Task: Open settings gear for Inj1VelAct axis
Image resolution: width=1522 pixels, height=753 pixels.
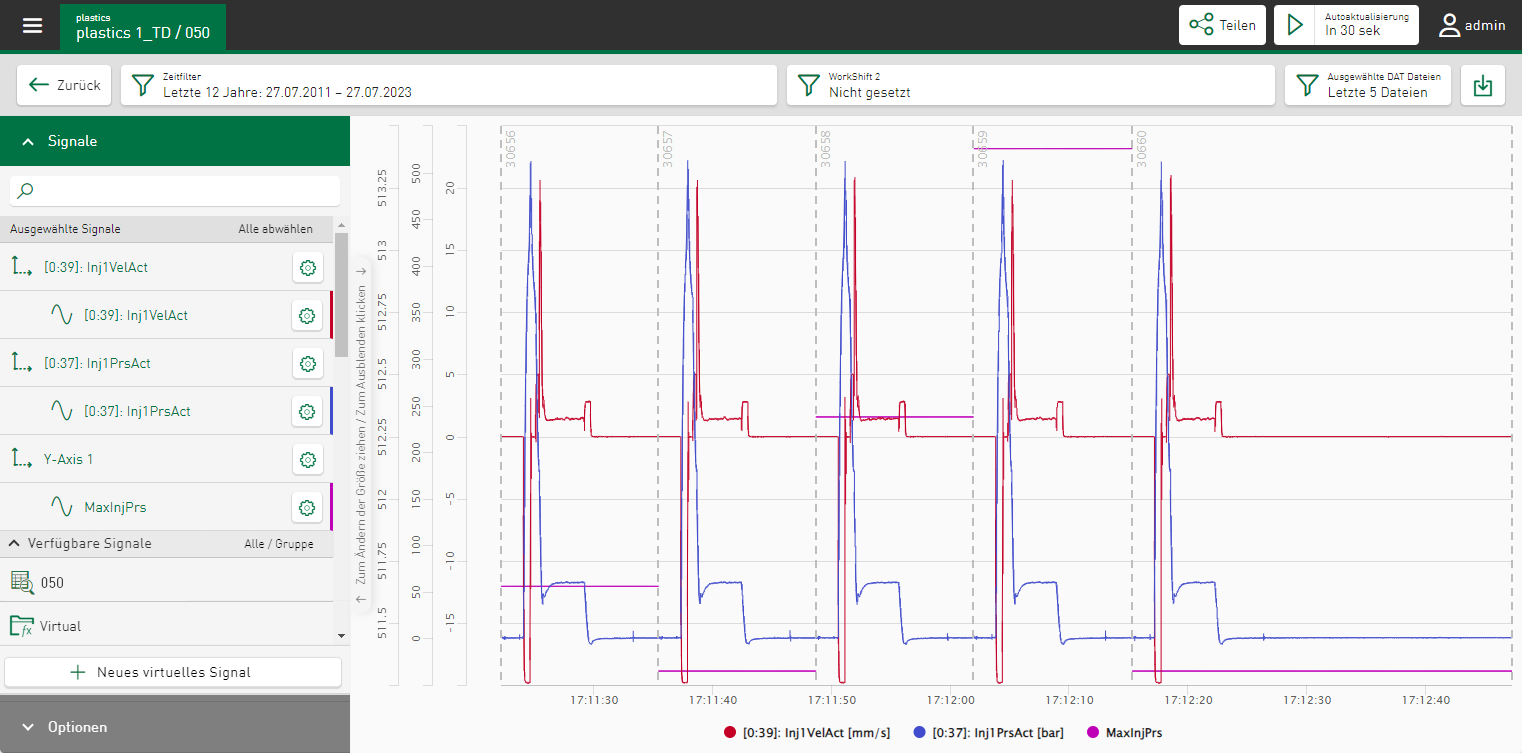Action: (x=308, y=267)
